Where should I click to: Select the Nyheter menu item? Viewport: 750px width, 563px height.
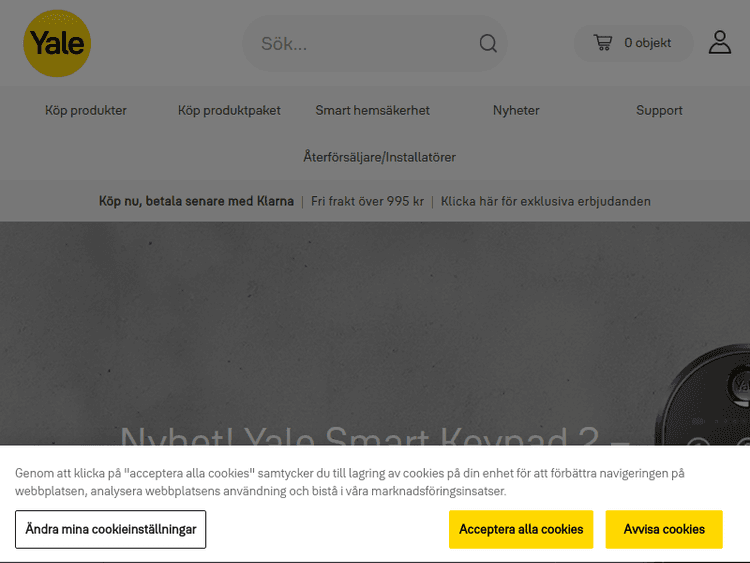pos(516,111)
